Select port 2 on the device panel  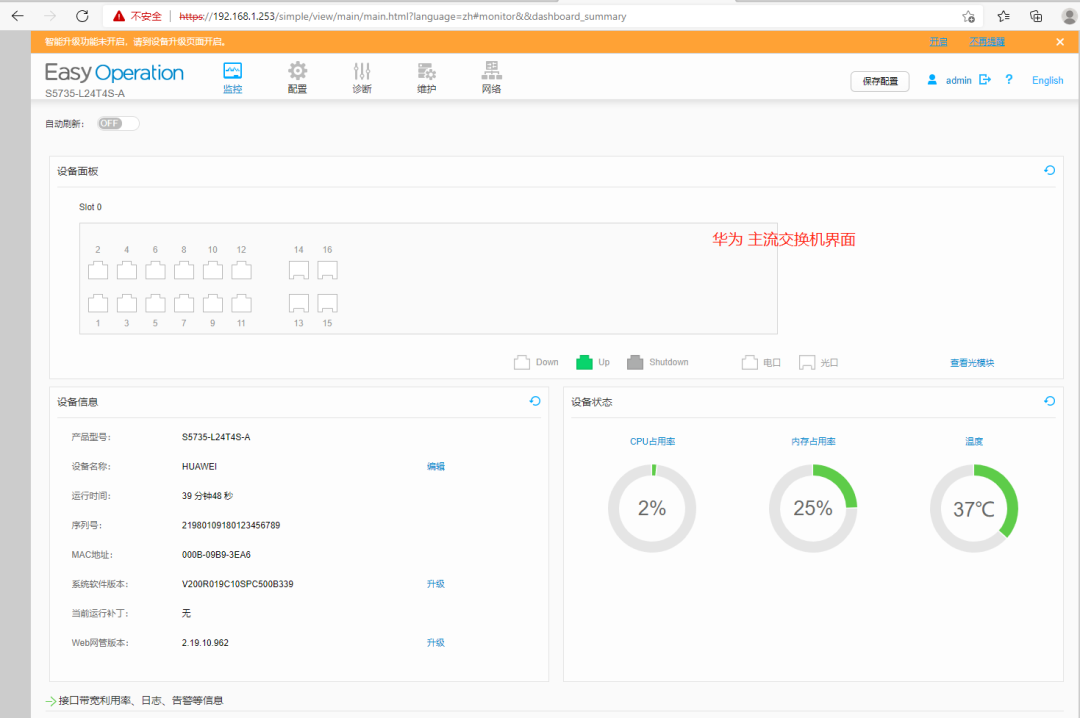tap(98, 270)
